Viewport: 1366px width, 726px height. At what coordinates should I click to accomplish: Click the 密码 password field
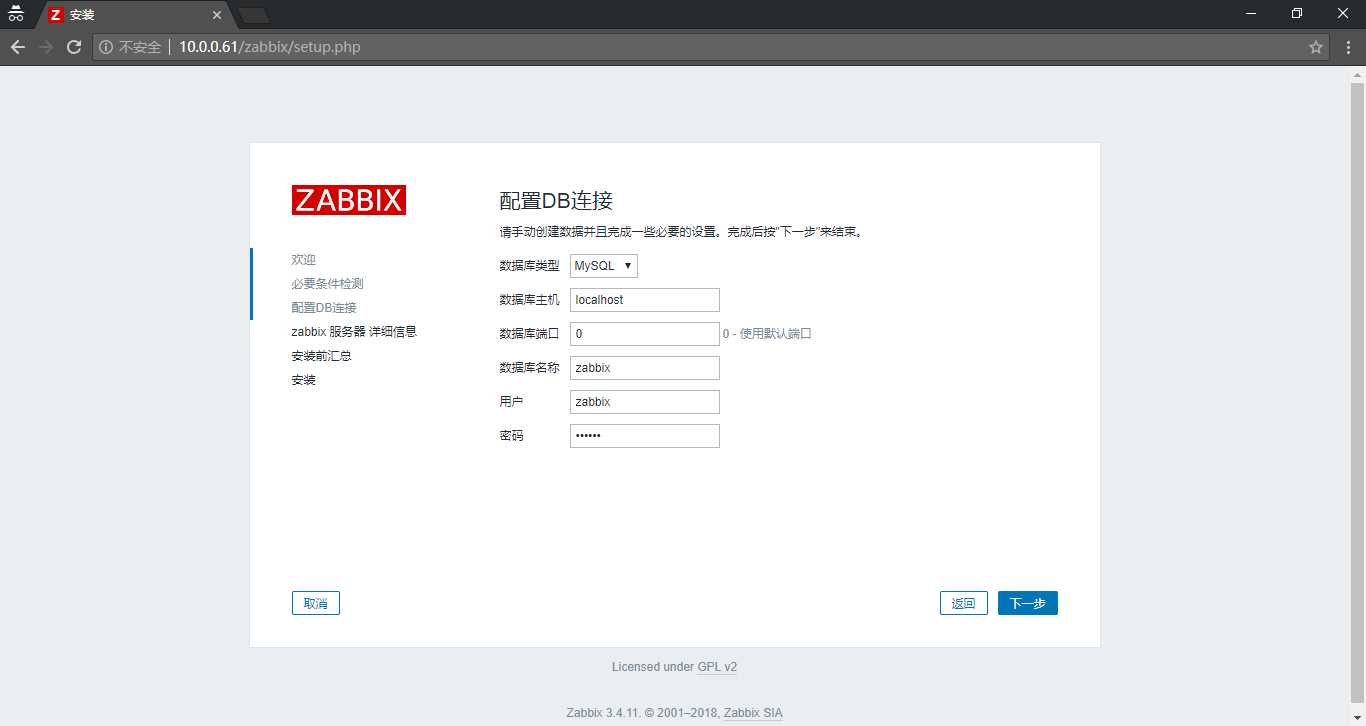tap(645, 436)
